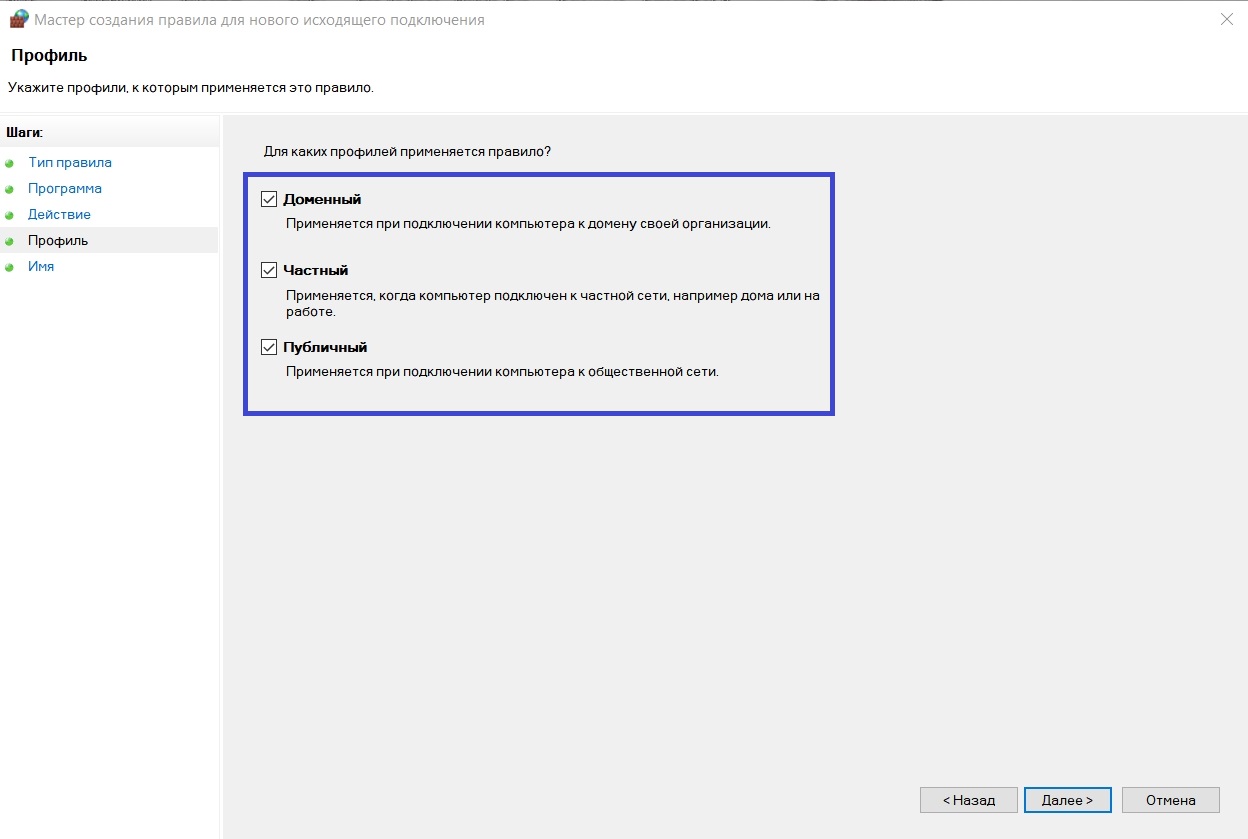Click the question 'Для каких профилей применяется правило?'
This screenshot has width=1248, height=839.
pos(407,151)
